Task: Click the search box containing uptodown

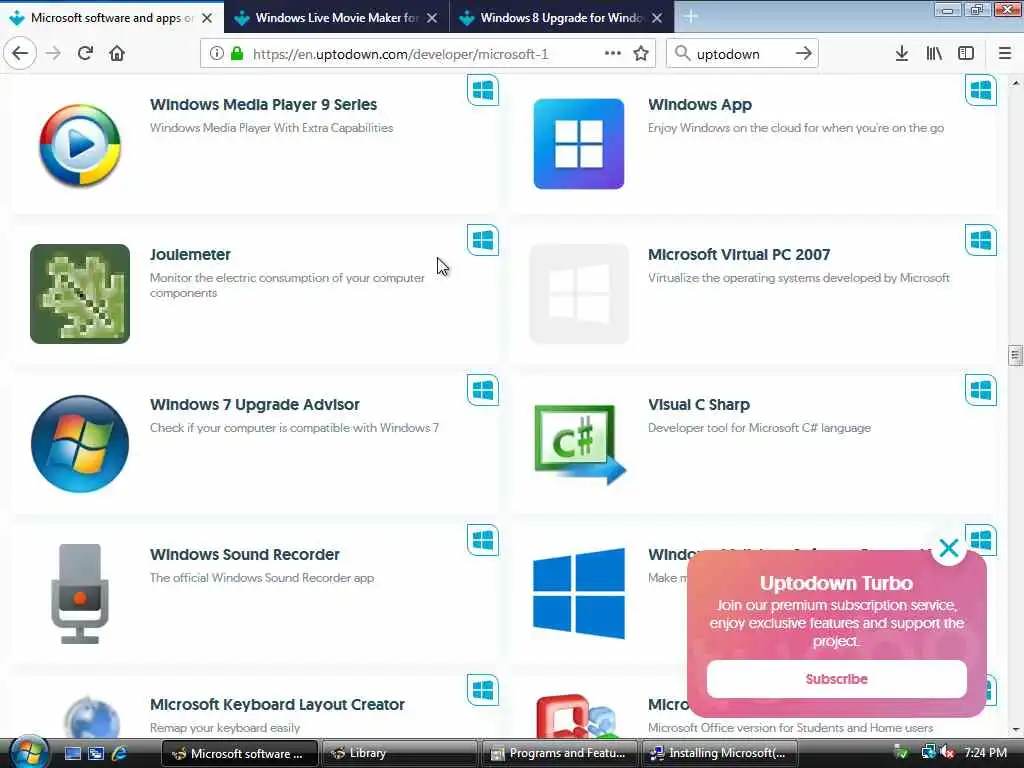Action: (x=741, y=54)
